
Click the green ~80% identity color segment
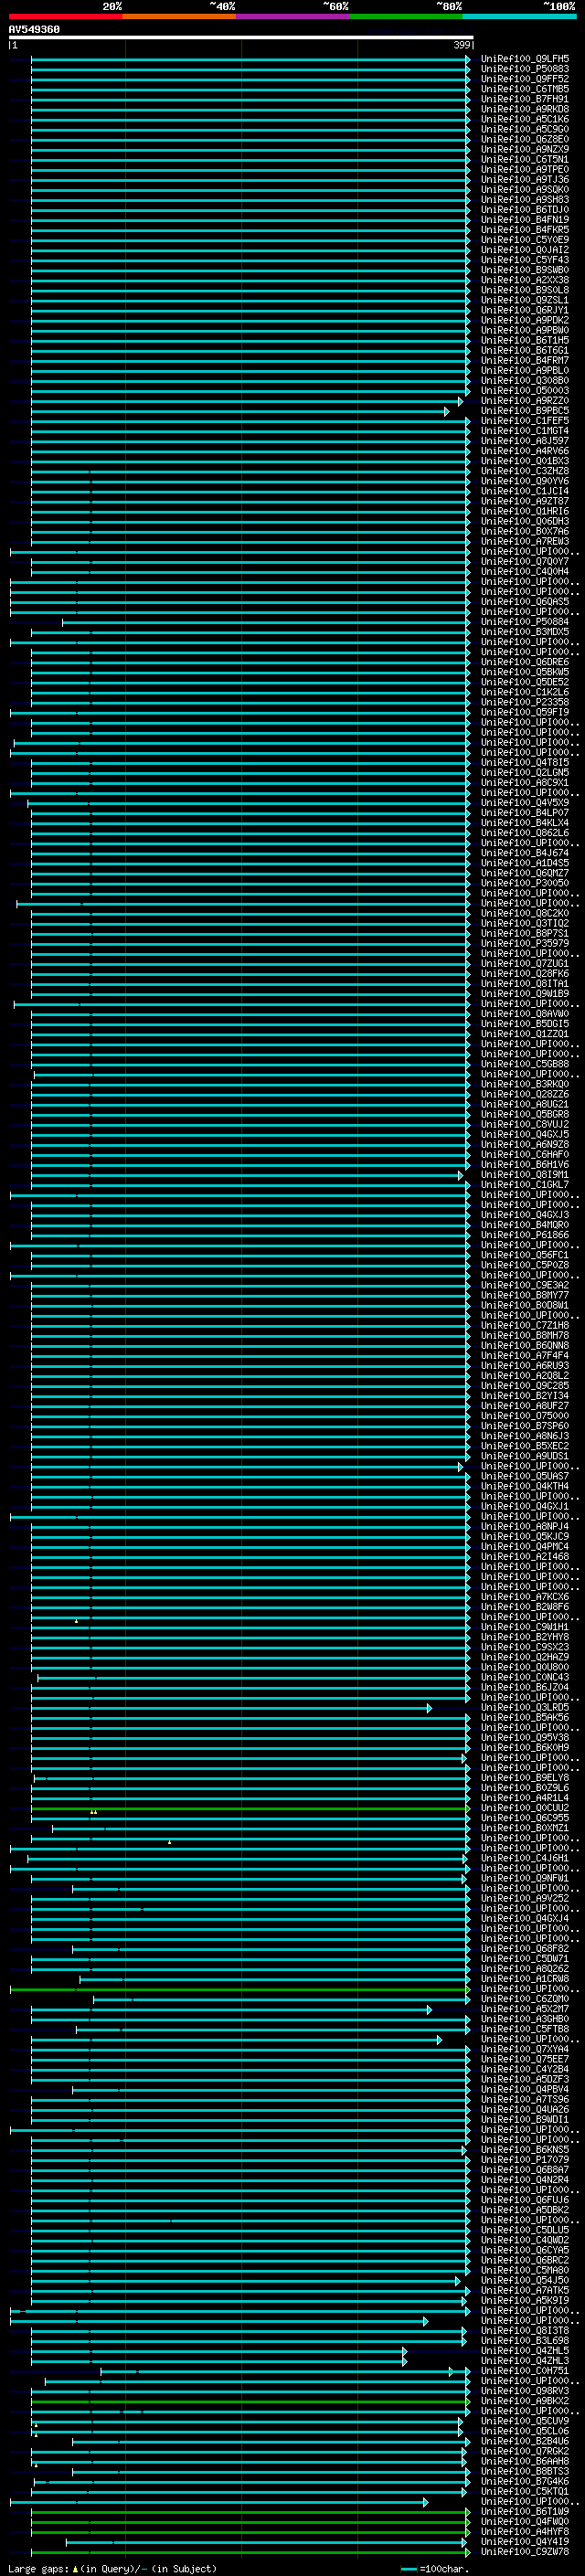point(406,16)
